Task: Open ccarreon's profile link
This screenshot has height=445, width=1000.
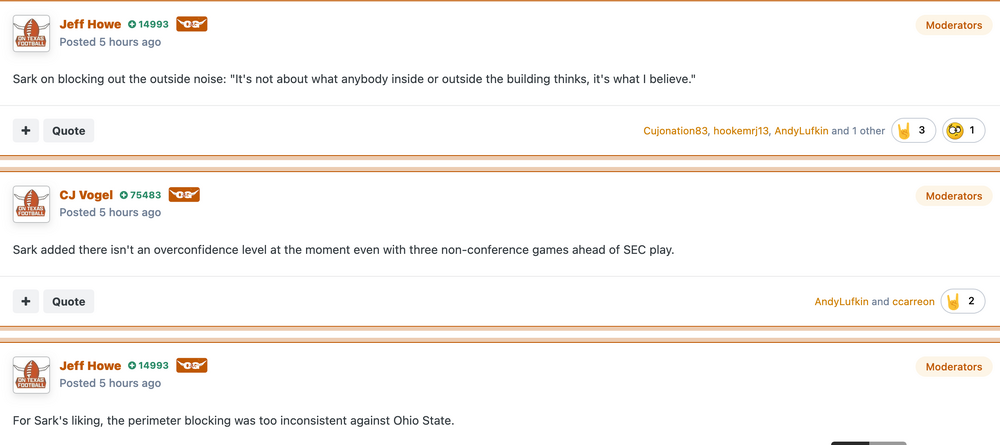Action: tap(913, 301)
